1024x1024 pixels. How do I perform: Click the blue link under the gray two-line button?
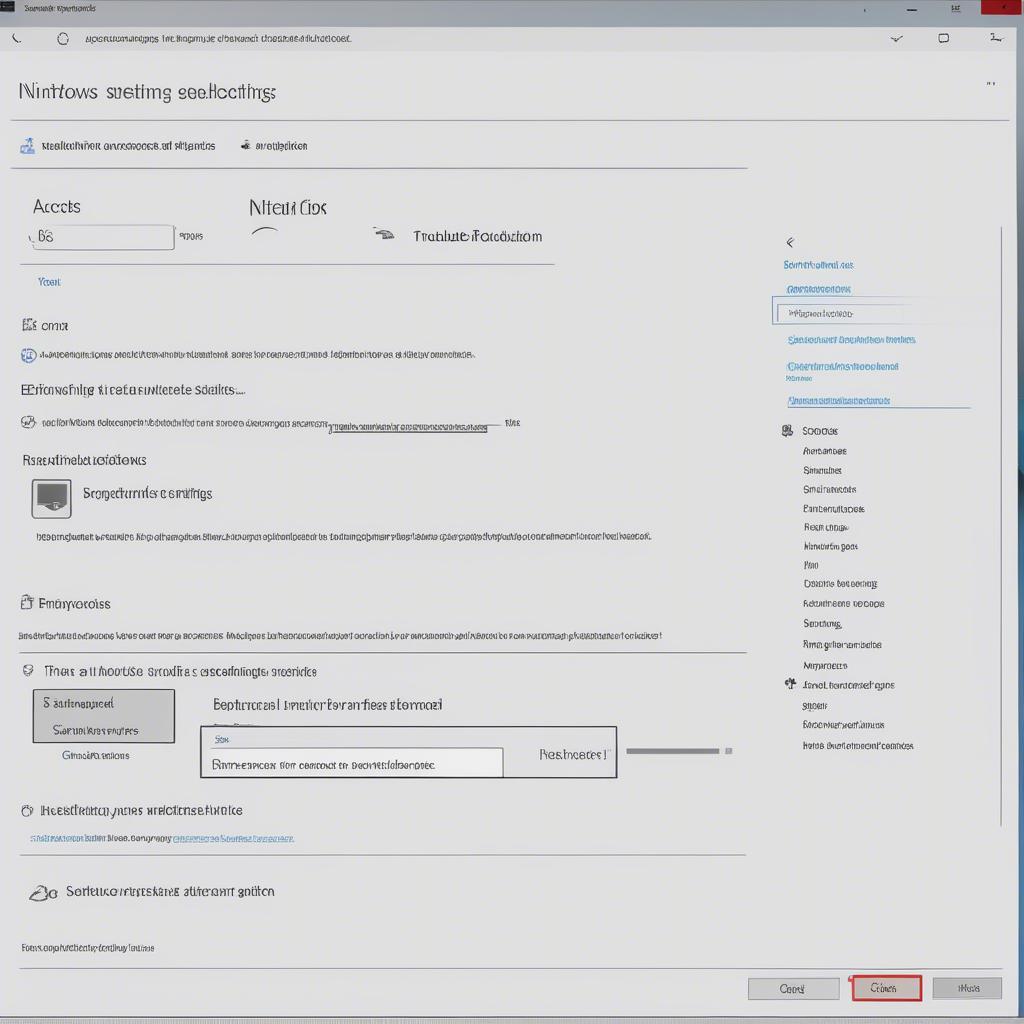tap(96, 756)
